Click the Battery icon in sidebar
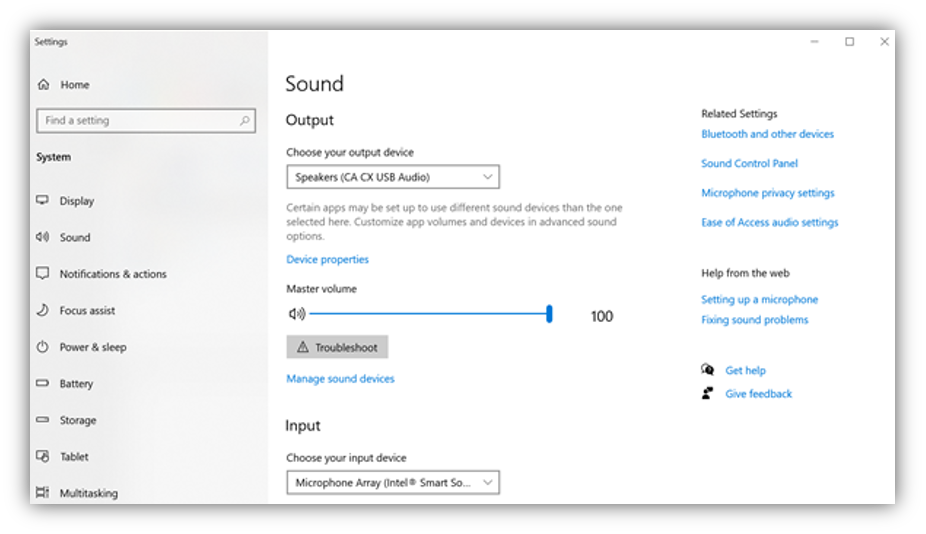 coord(42,384)
